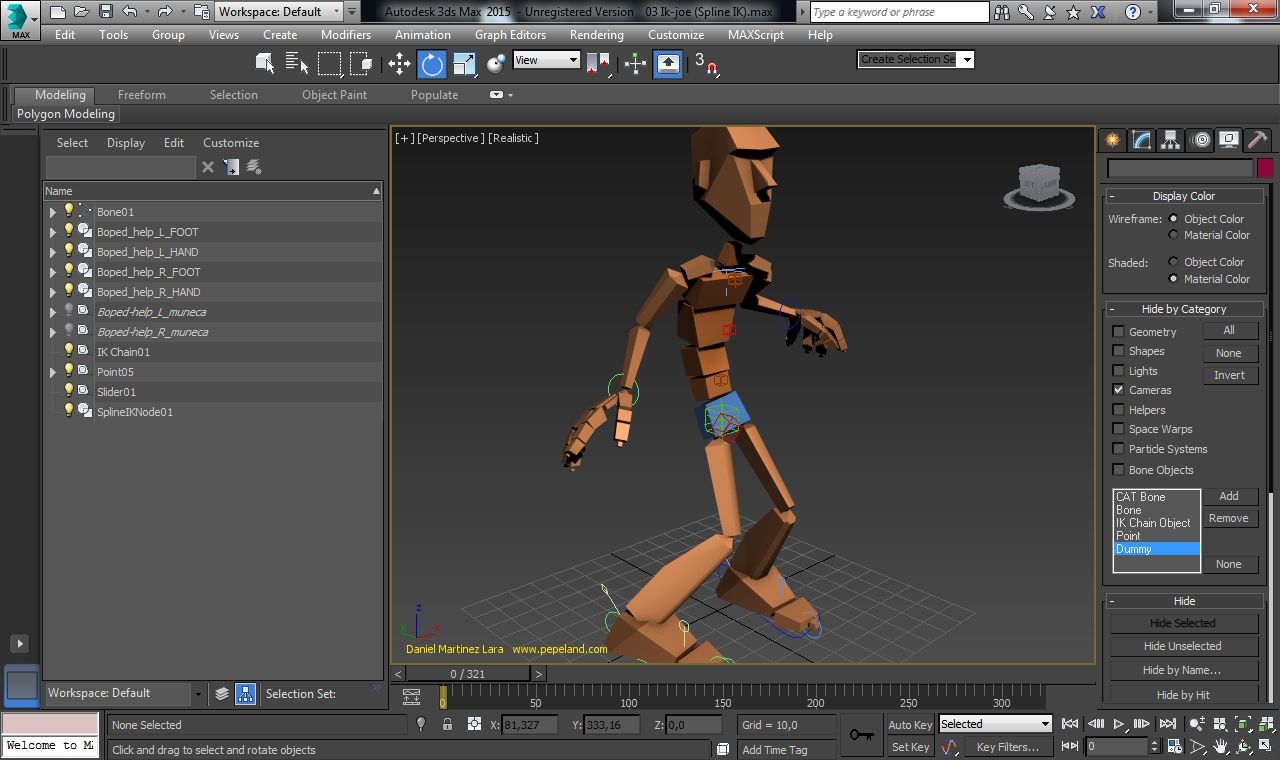Open the View reference coordinate dropdown

(x=546, y=60)
